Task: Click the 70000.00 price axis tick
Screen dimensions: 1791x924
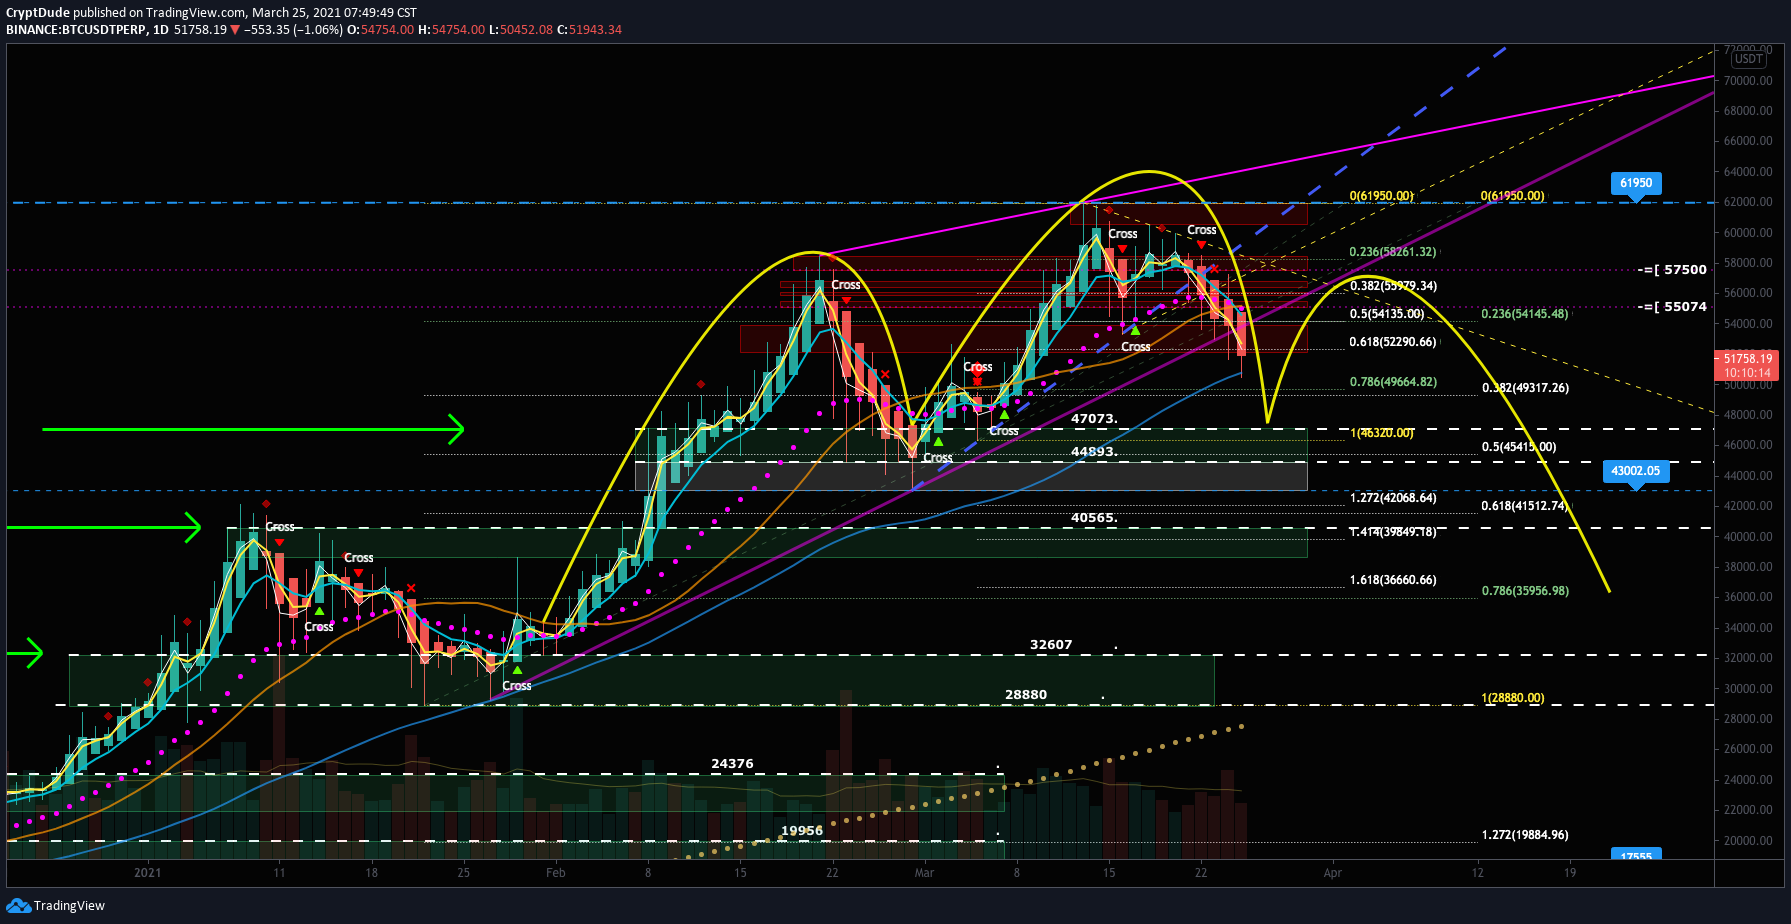Action: coord(1748,81)
